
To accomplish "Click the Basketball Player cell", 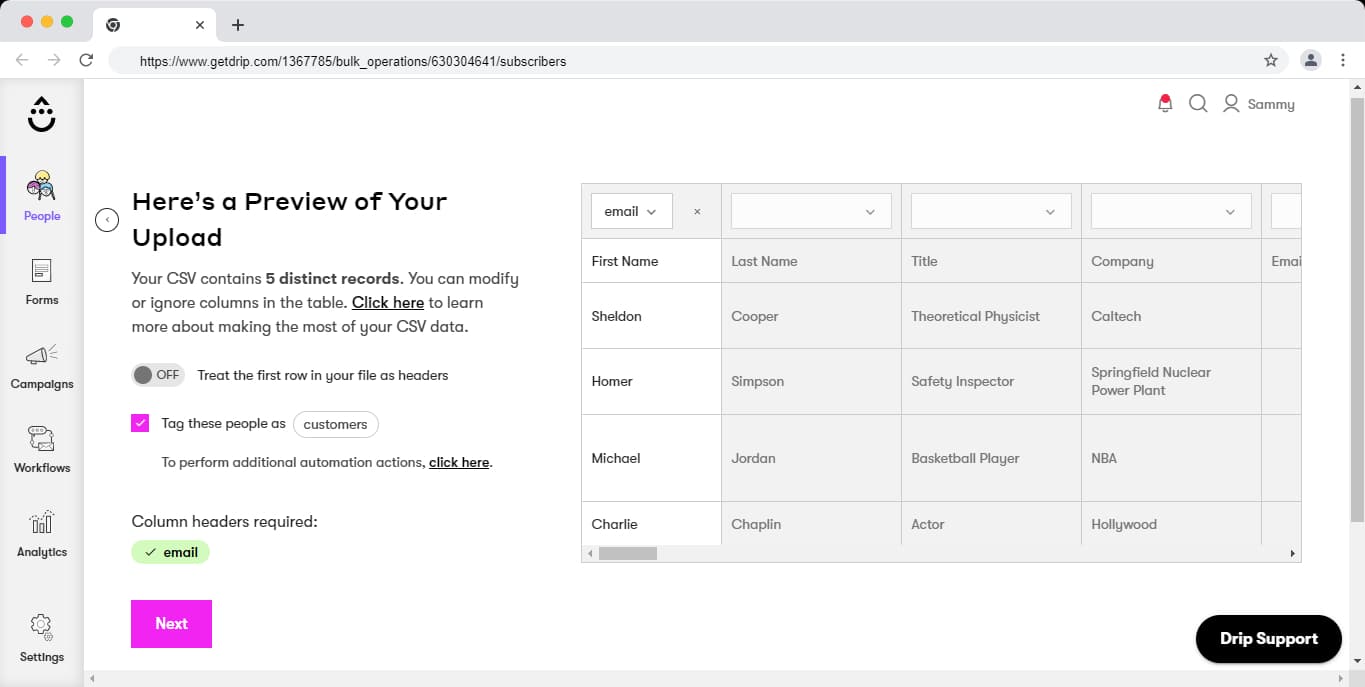I will coord(991,458).
